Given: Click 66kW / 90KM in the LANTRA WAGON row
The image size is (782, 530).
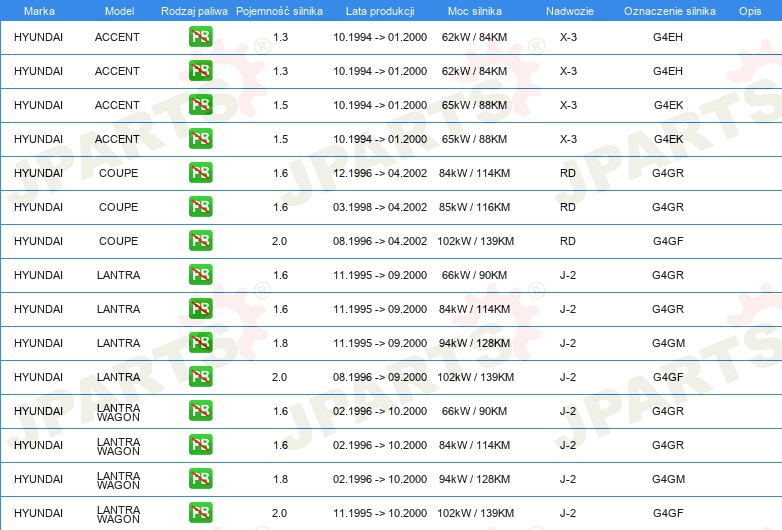Looking at the screenshot, I should tap(474, 411).
